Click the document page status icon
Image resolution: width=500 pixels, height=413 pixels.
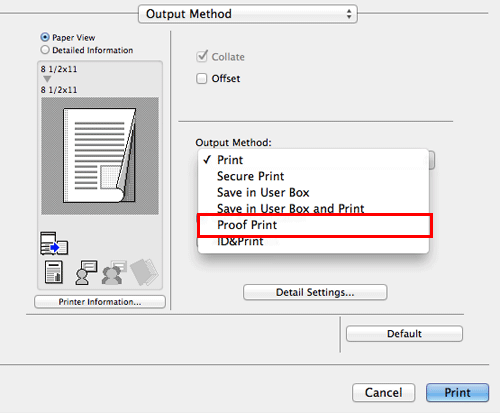click(54, 272)
